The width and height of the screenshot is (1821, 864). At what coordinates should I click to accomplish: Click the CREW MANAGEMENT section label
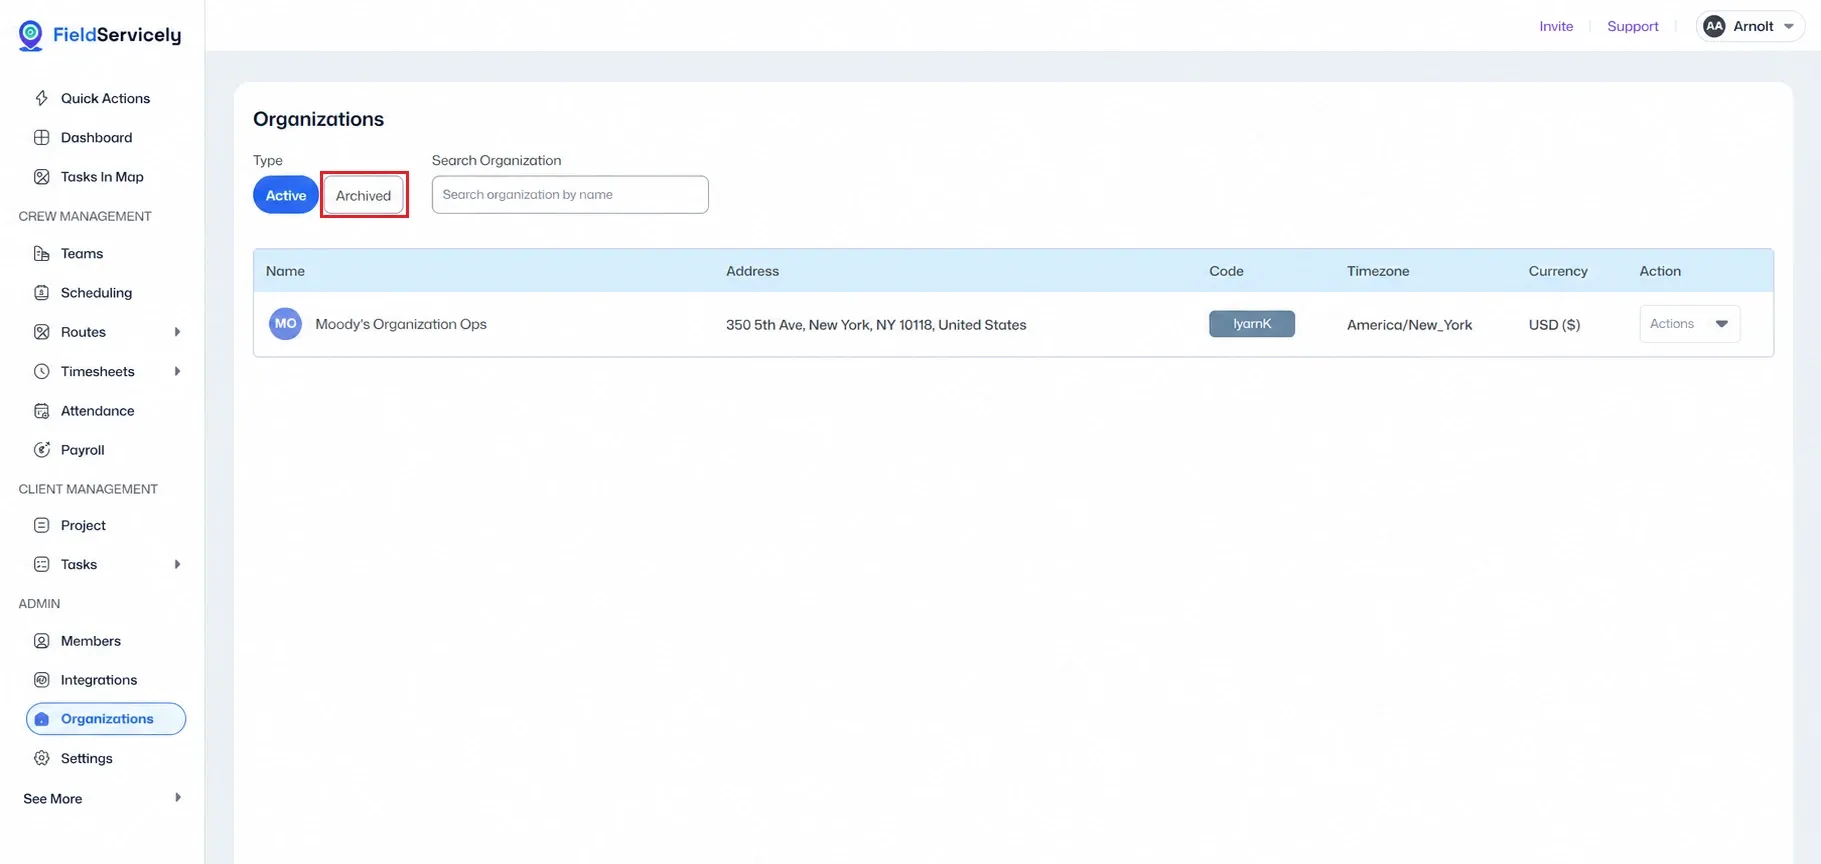pos(85,216)
